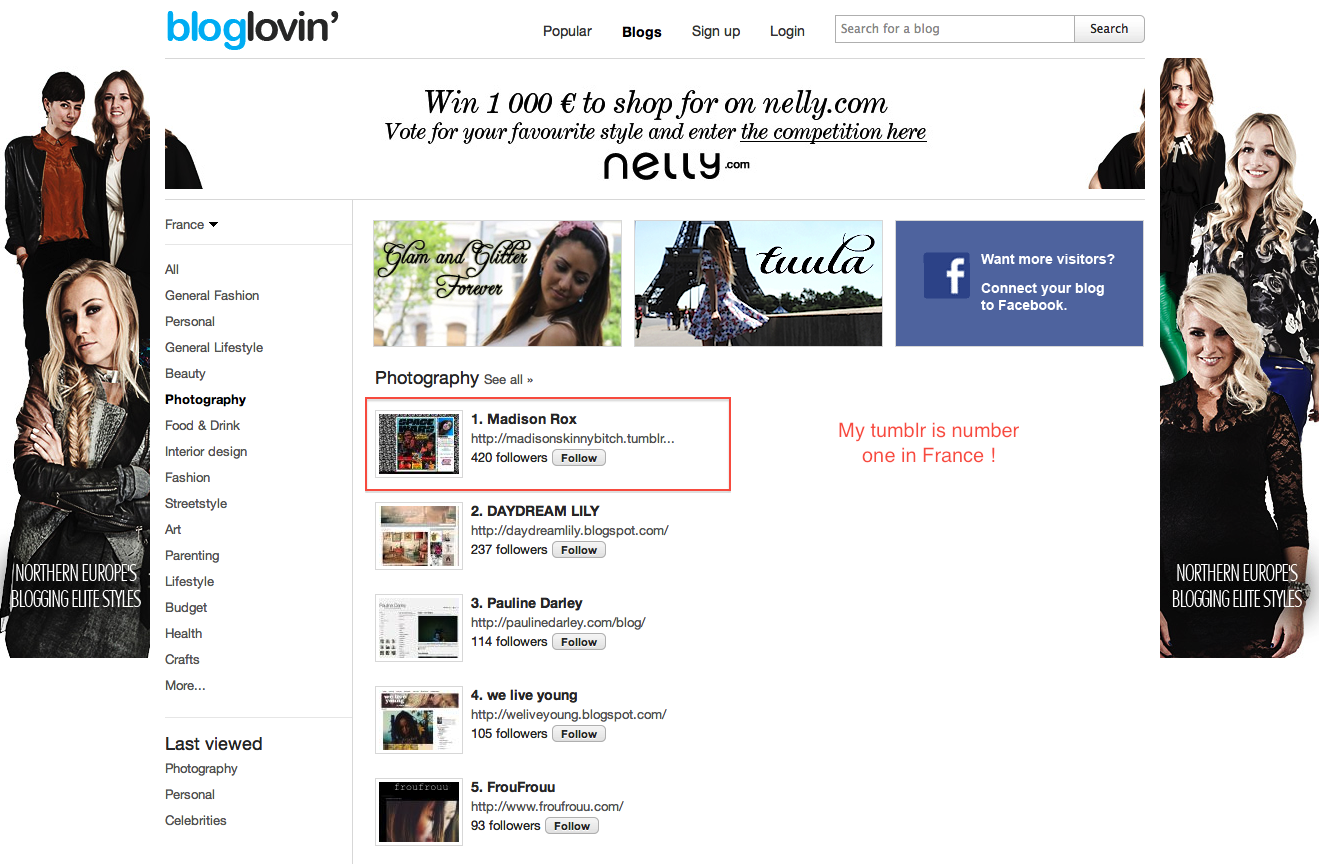Image resolution: width=1319 pixels, height=864 pixels.
Task: Focus the Search for a blog field
Action: 954,29
